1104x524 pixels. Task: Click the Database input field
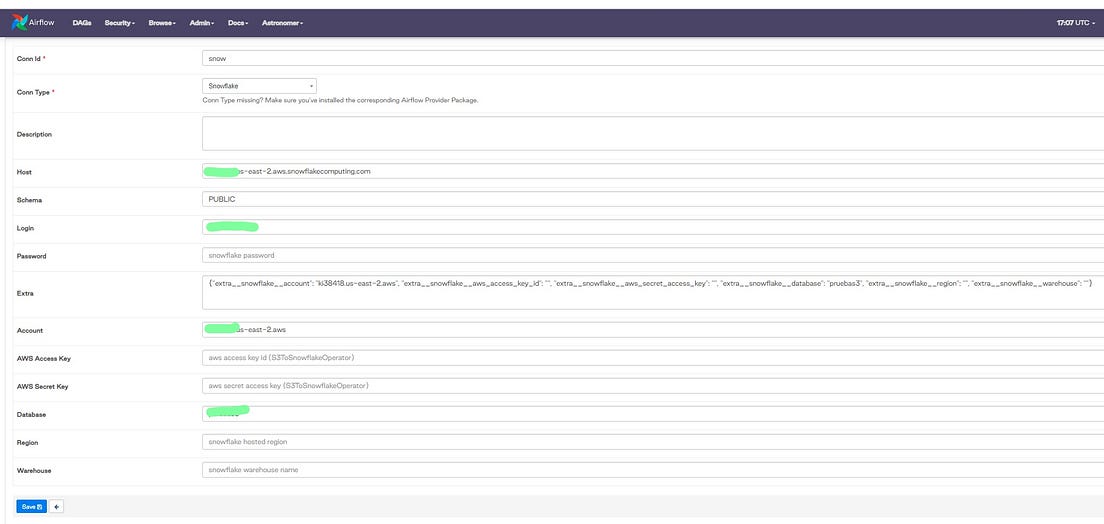[x=653, y=414]
